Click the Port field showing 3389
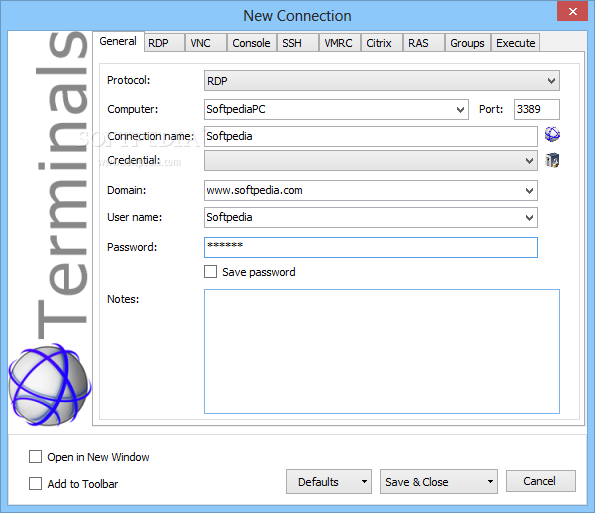Screen dimensions: 595x513 [537, 109]
